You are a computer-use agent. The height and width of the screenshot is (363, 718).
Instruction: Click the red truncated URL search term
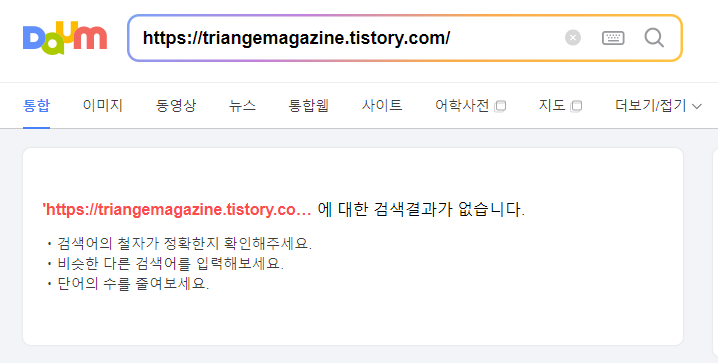[177, 210]
